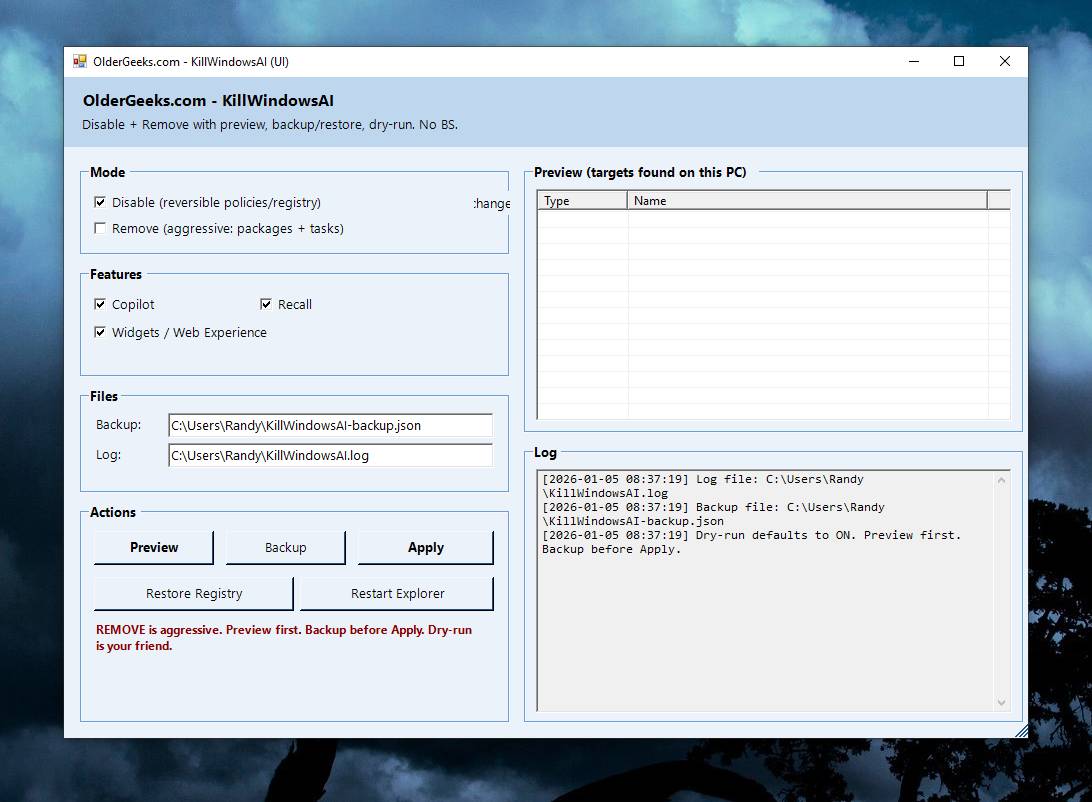Uncheck the Recall feature

tap(265, 304)
